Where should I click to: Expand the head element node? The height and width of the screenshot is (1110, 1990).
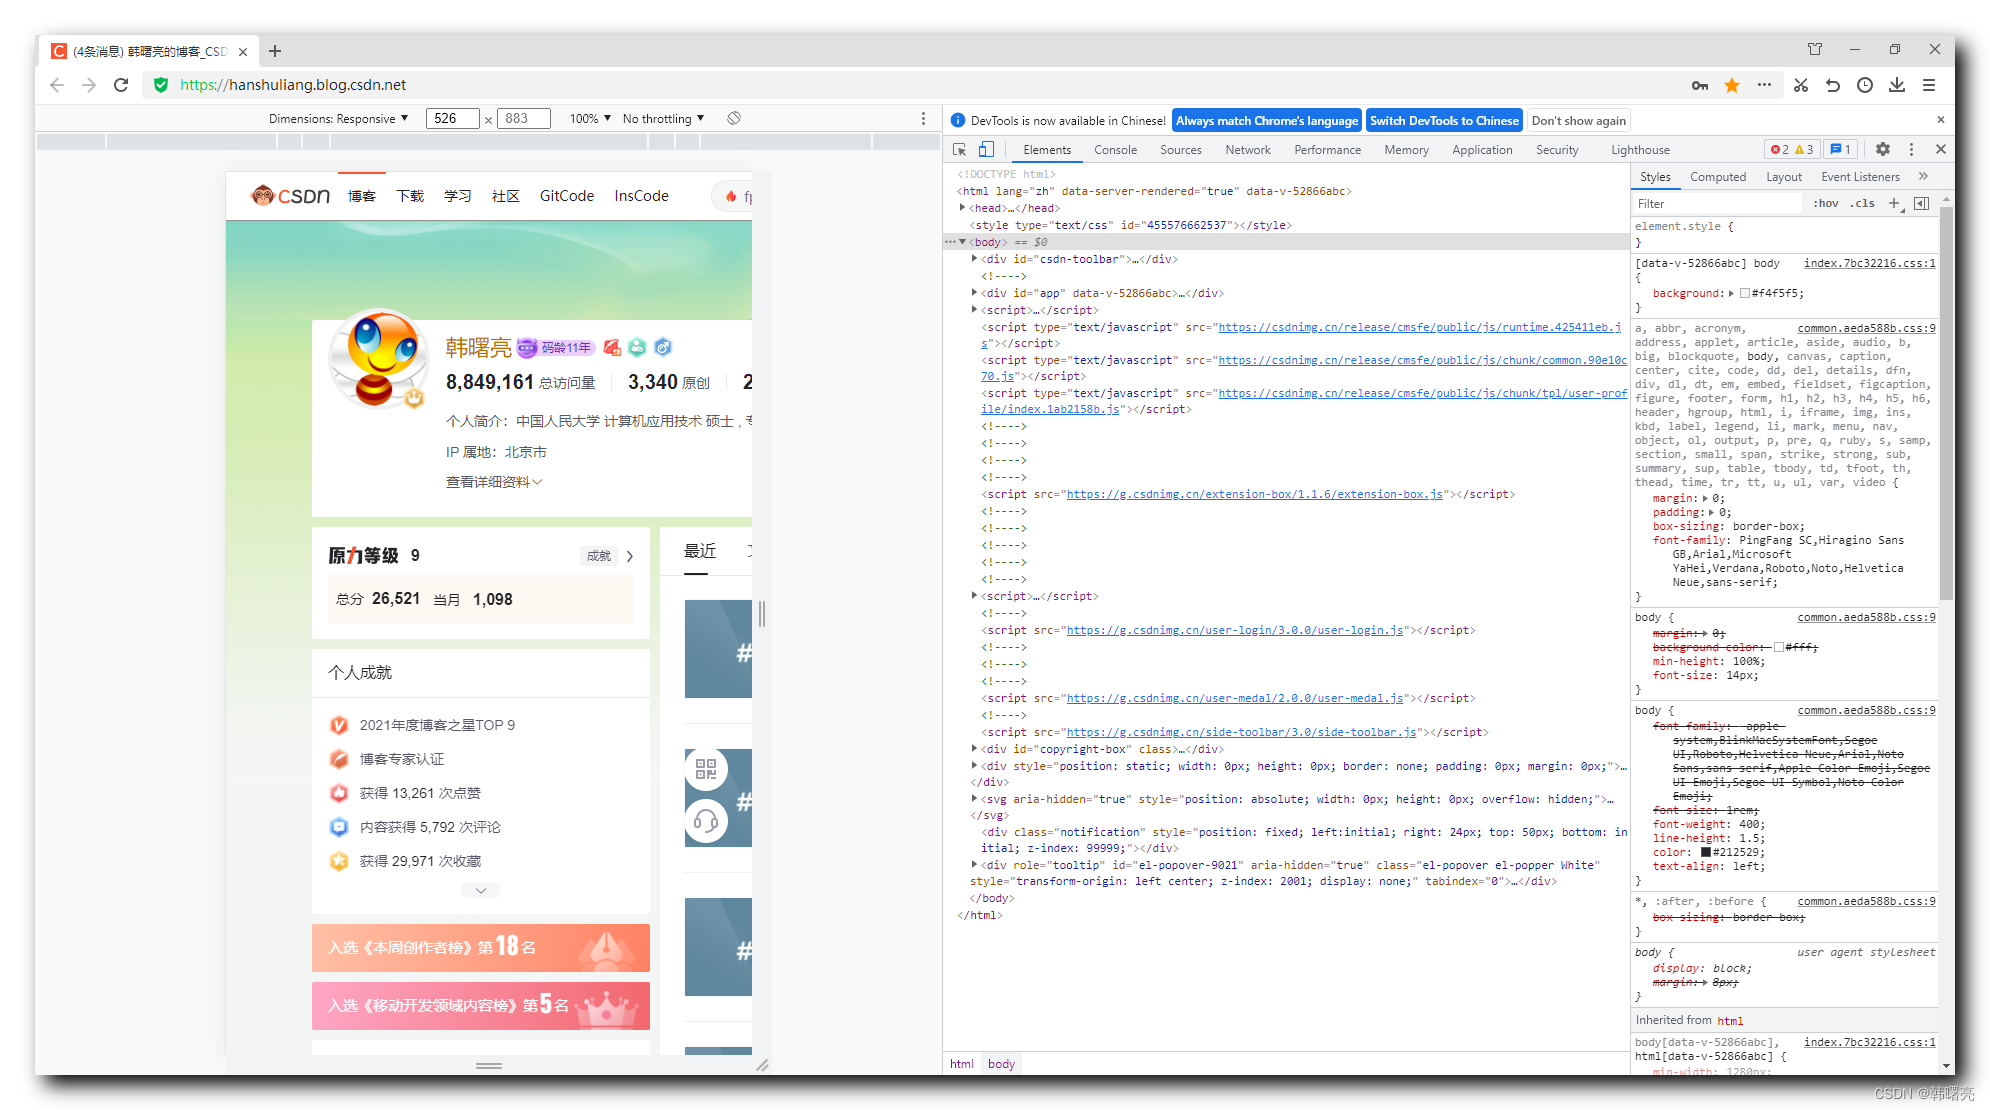tap(962, 208)
